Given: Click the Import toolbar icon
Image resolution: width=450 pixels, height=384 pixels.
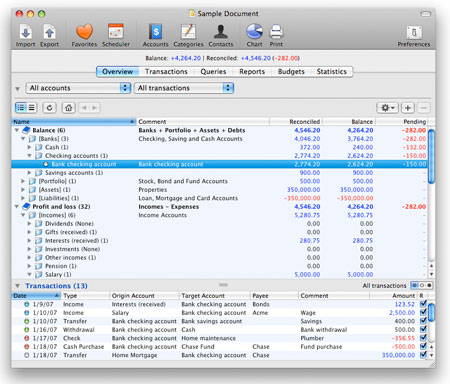Looking at the screenshot, I should [25, 32].
